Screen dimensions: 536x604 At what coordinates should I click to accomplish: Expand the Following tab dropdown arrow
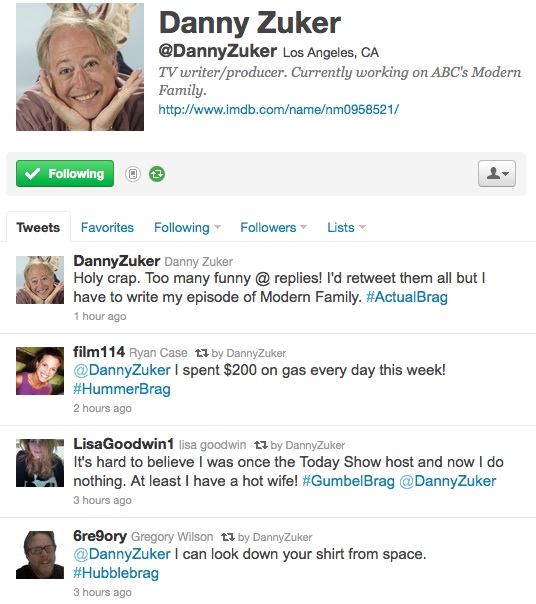click(217, 227)
